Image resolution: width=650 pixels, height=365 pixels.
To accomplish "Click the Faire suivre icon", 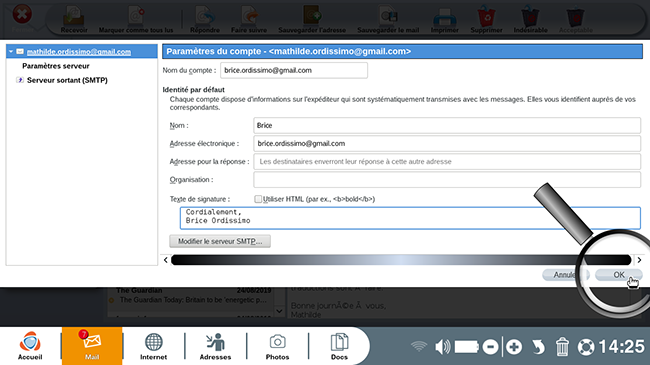I will pyautogui.click(x=249, y=17).
